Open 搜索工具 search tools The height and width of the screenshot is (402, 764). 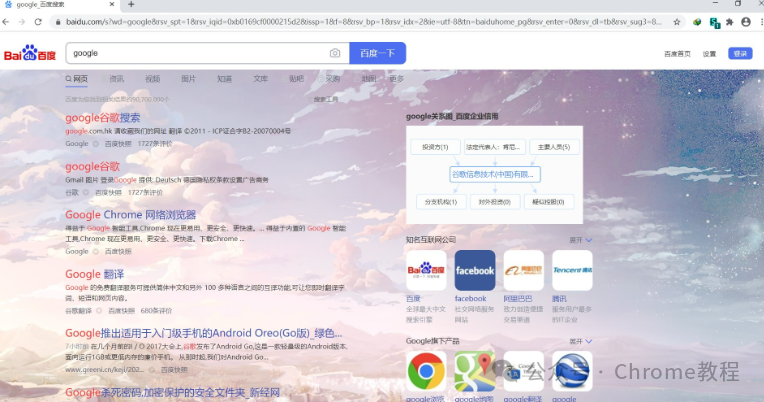click(325, 99)
